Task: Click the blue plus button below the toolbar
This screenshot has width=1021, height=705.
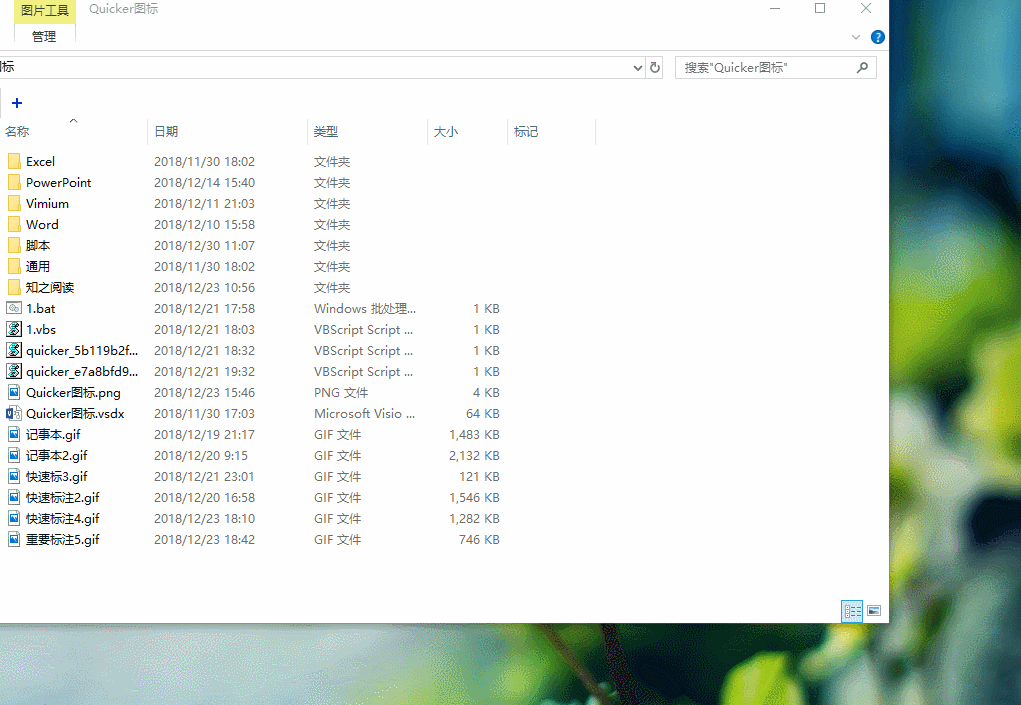Action: tap(16, 102)
